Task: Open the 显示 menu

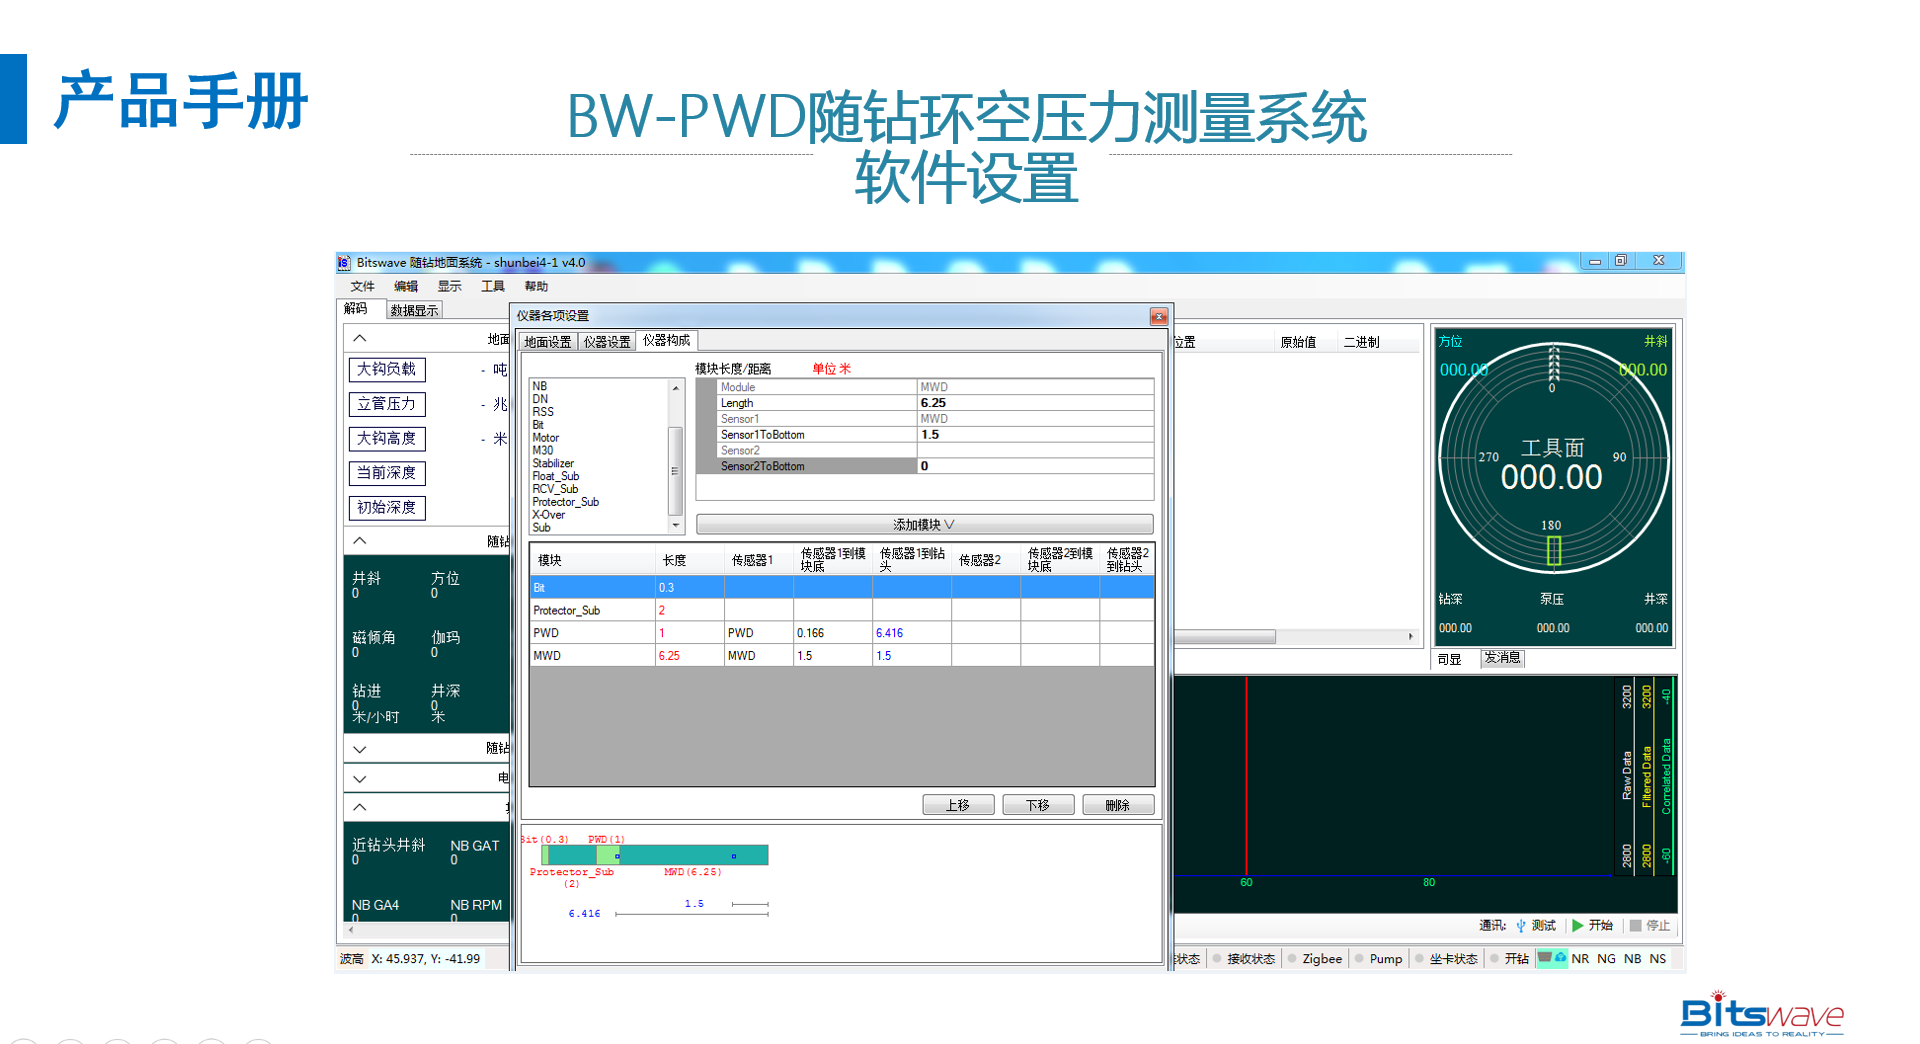Action: (x=449, y=287)
